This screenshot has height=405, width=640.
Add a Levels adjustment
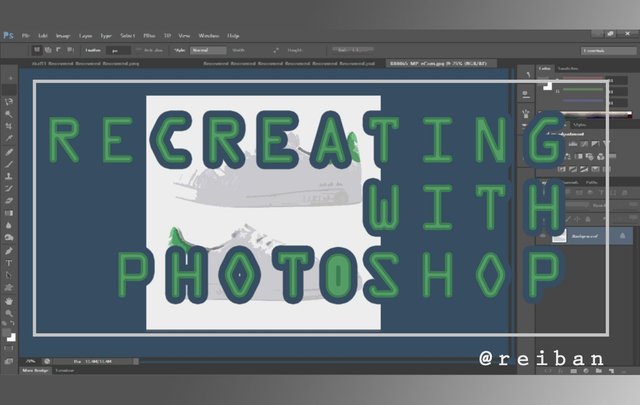573,144
